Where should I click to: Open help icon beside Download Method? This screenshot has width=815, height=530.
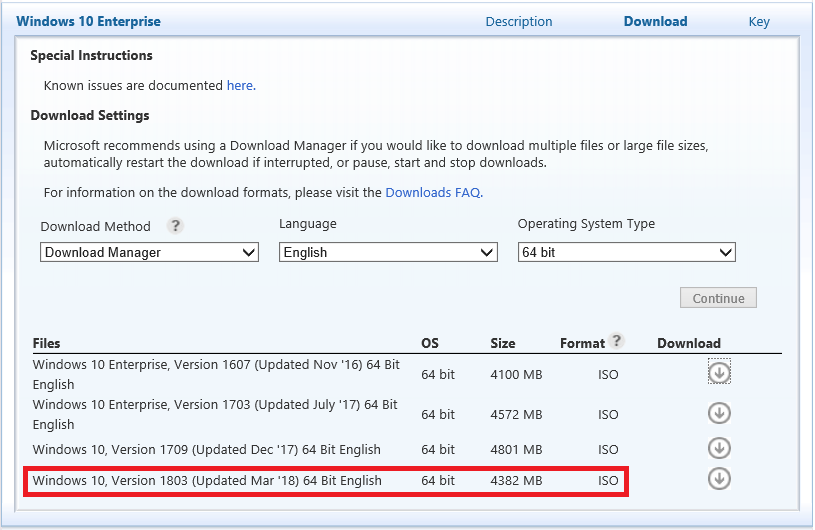[x=175, y=226]
